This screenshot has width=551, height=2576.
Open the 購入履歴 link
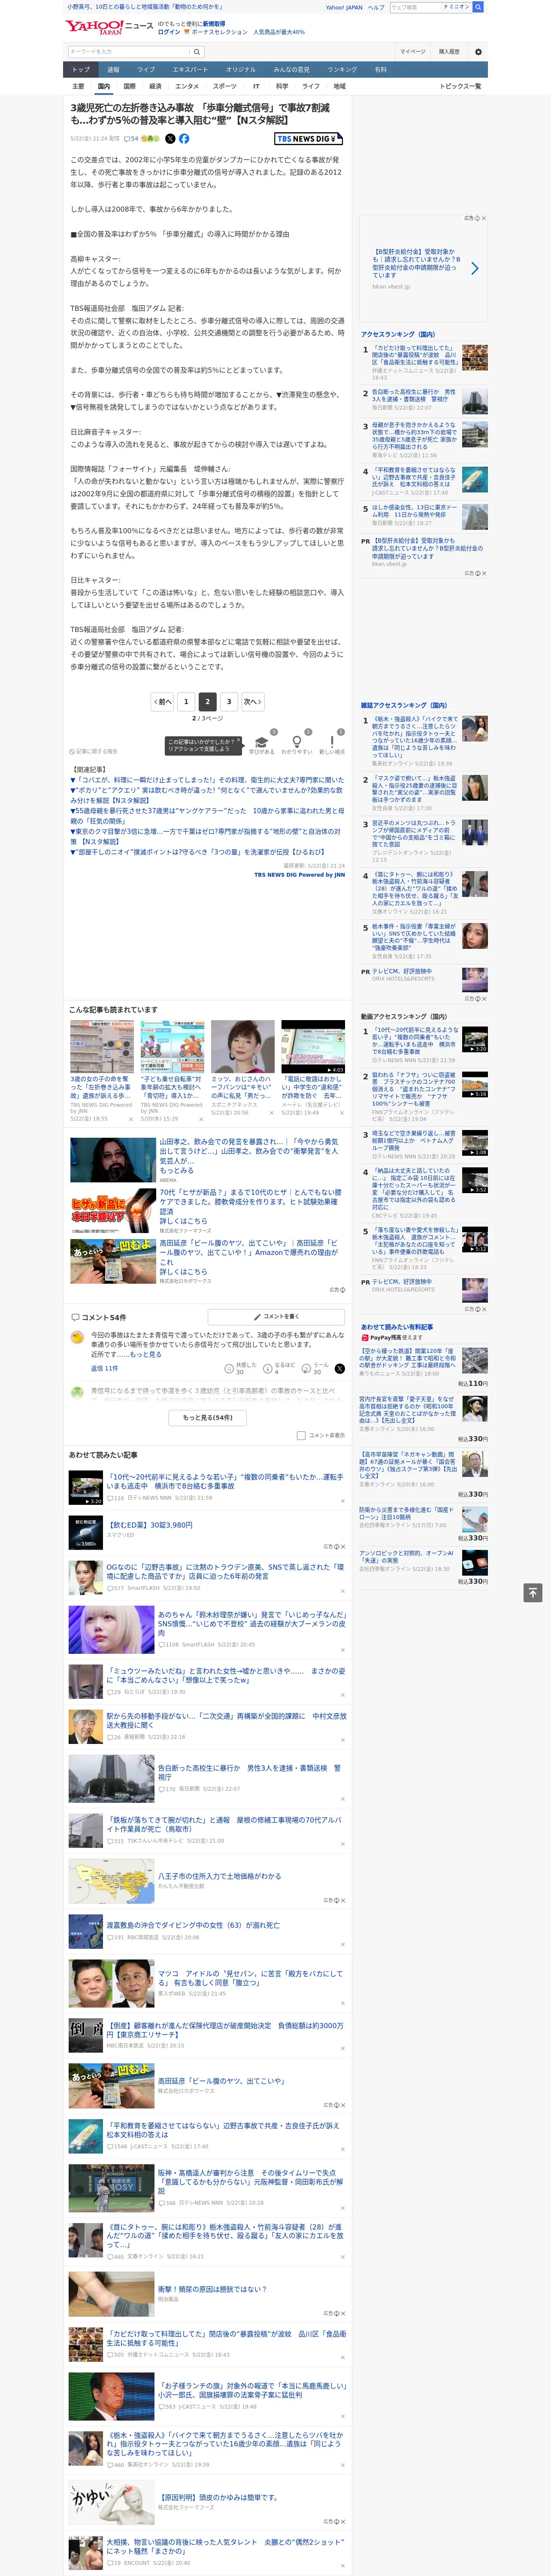coord(449,51)
